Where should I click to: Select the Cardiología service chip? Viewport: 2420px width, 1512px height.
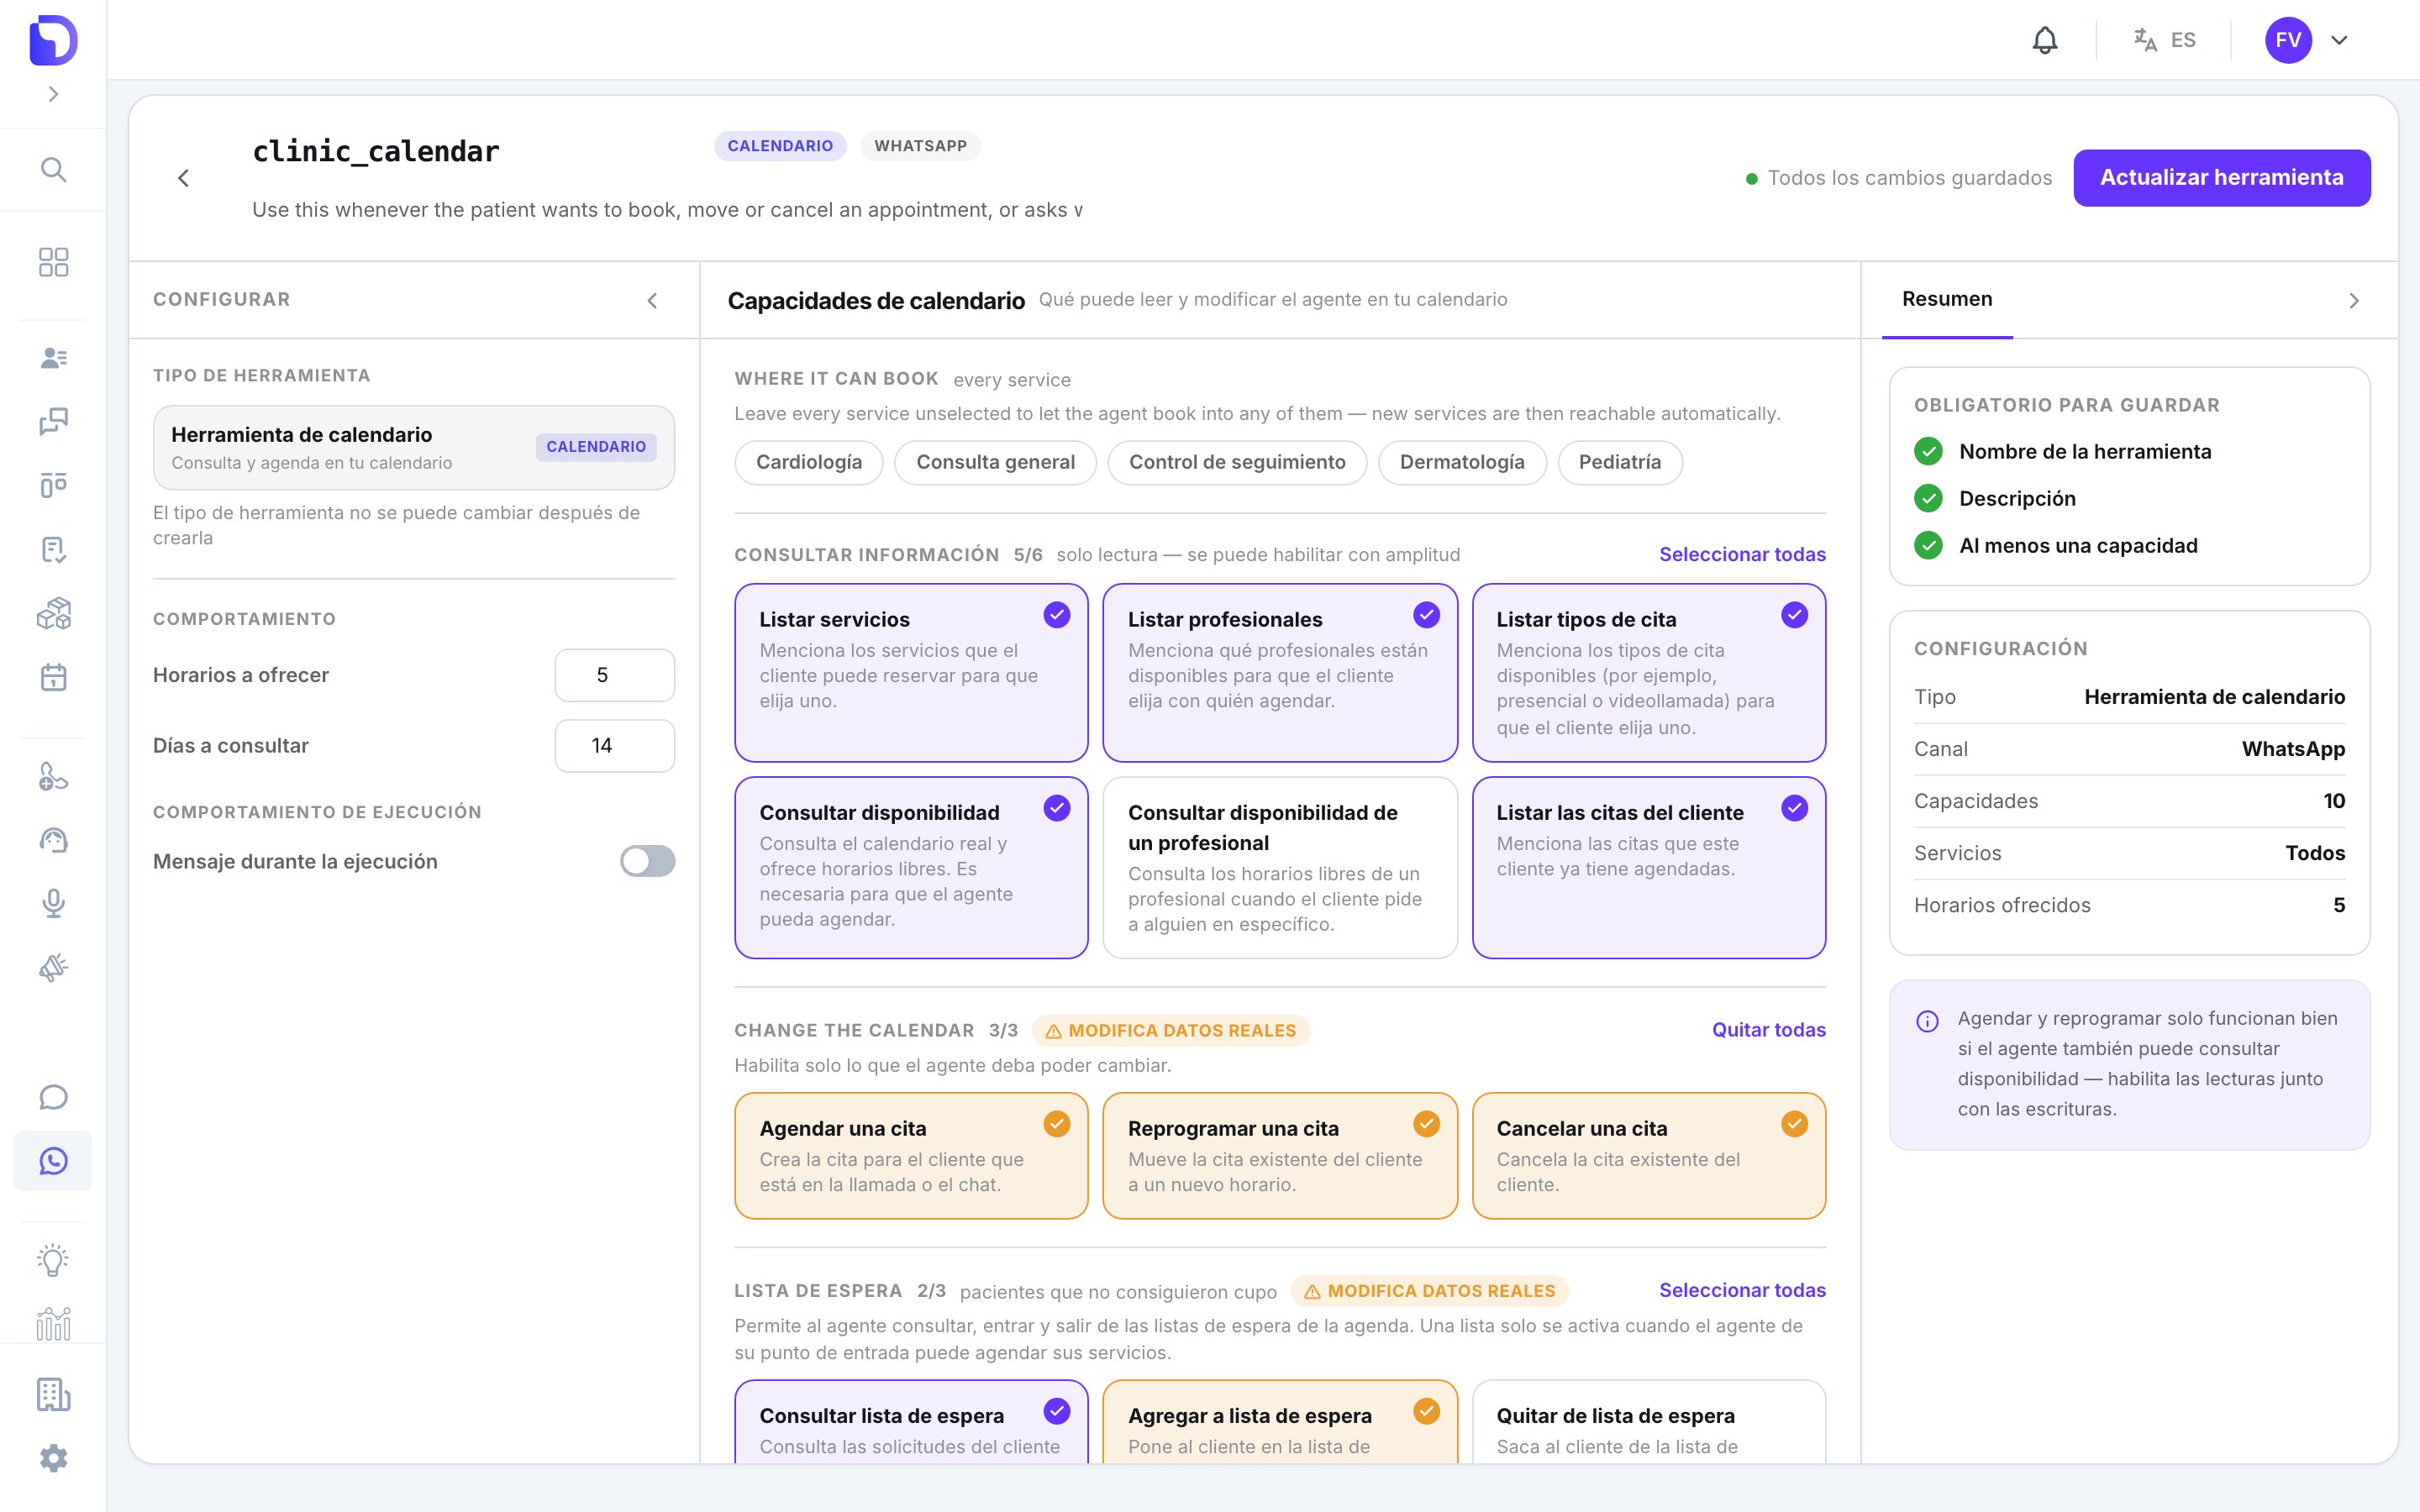tap(809, 462)
